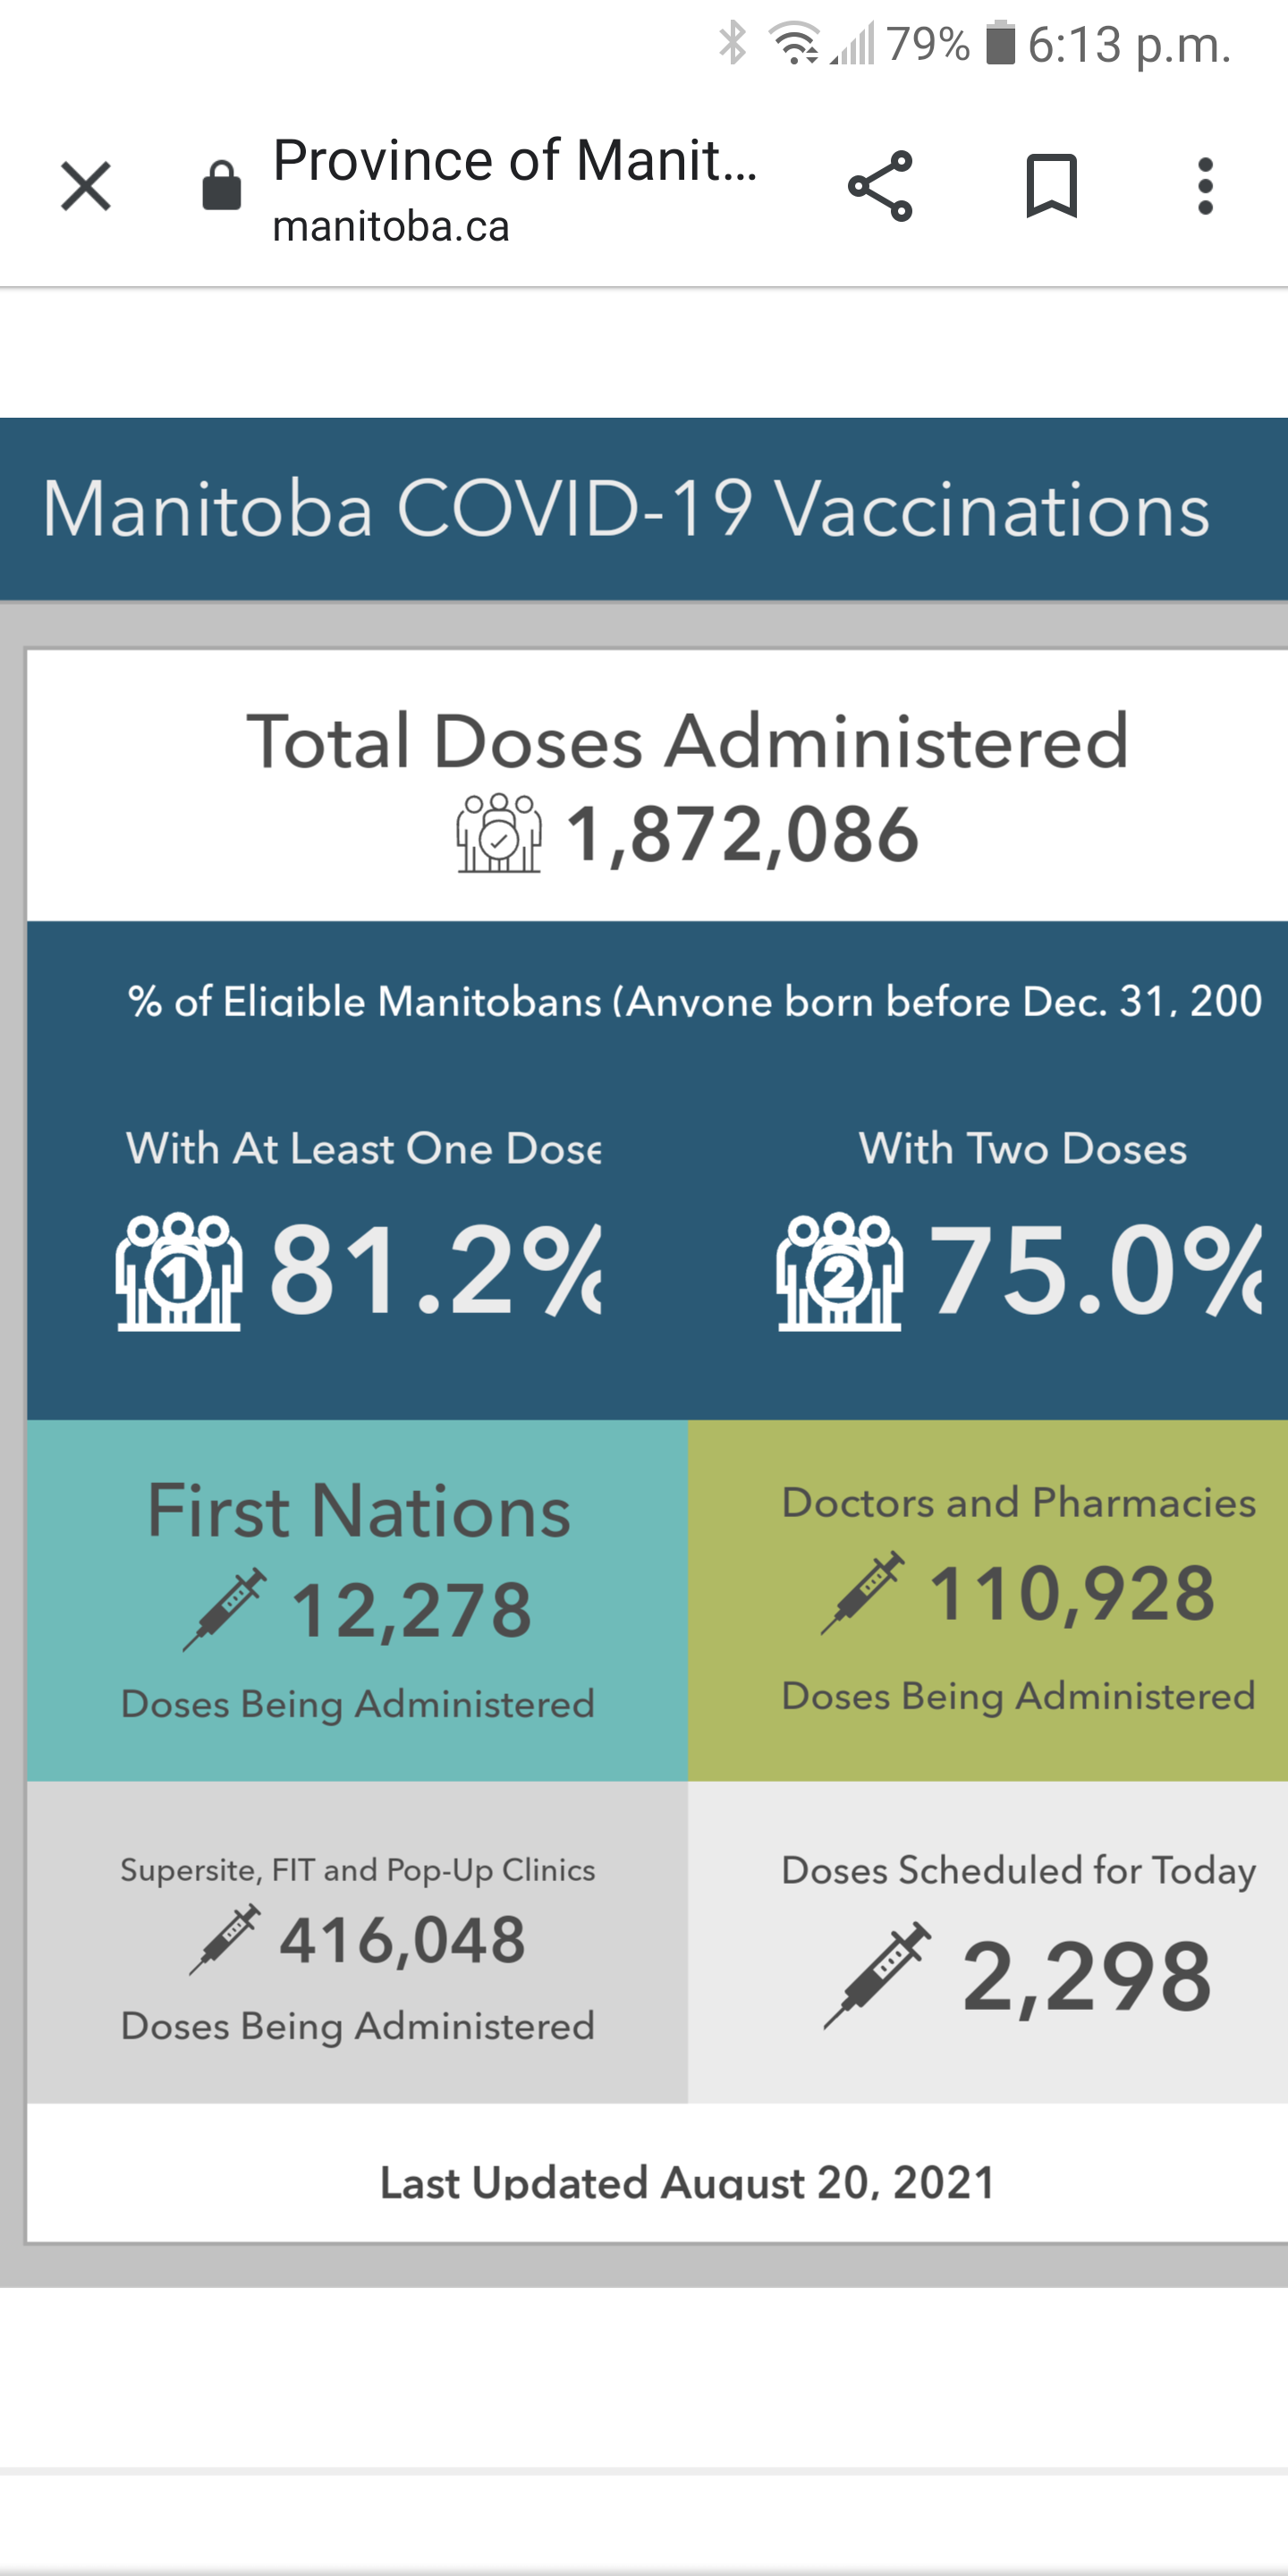The width and height of the screenshot is (1288, 2576).
Task: Tap the 75.0% two doses figure
Action: pyautogui.click(x=1096, y=1270)
